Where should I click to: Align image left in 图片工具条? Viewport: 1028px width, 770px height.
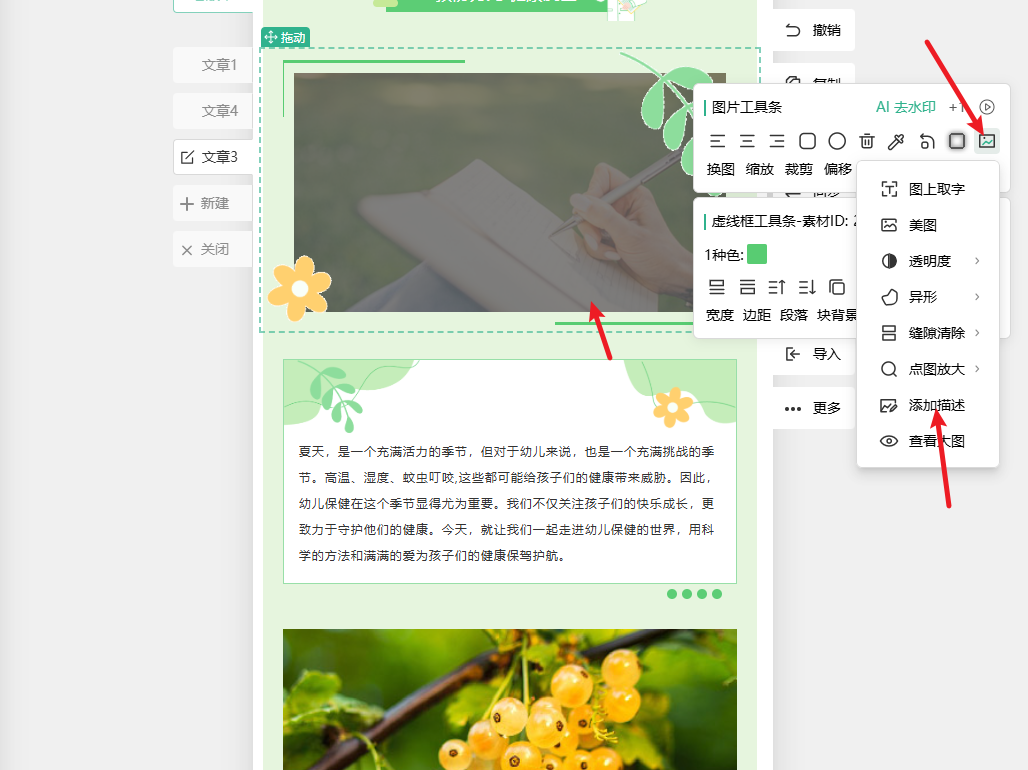(x=717, y=141)
